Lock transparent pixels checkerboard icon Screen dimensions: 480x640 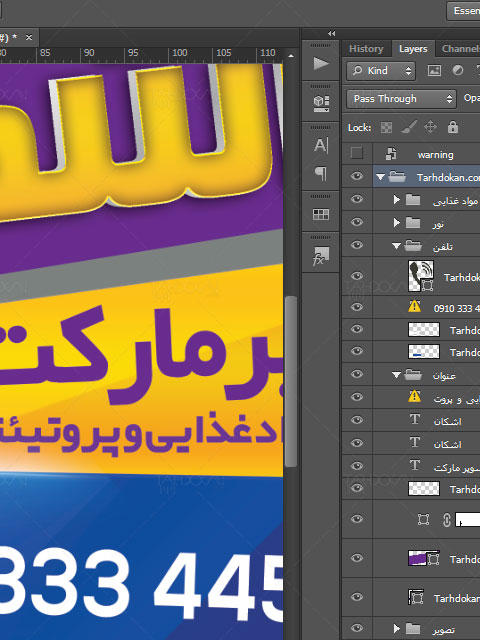[x=386, y=127]
